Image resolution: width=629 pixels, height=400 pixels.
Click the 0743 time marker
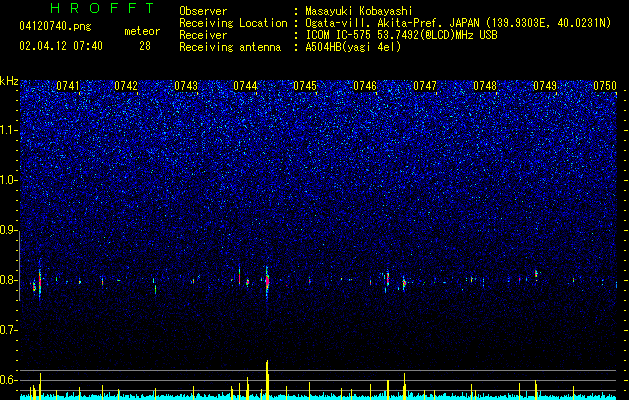coord(186,86)
